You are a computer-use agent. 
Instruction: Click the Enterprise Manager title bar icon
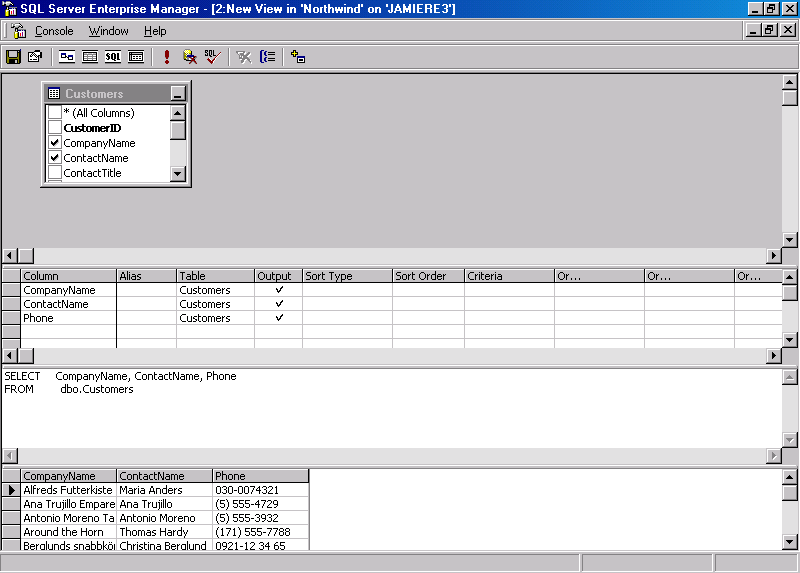(10, 9)
